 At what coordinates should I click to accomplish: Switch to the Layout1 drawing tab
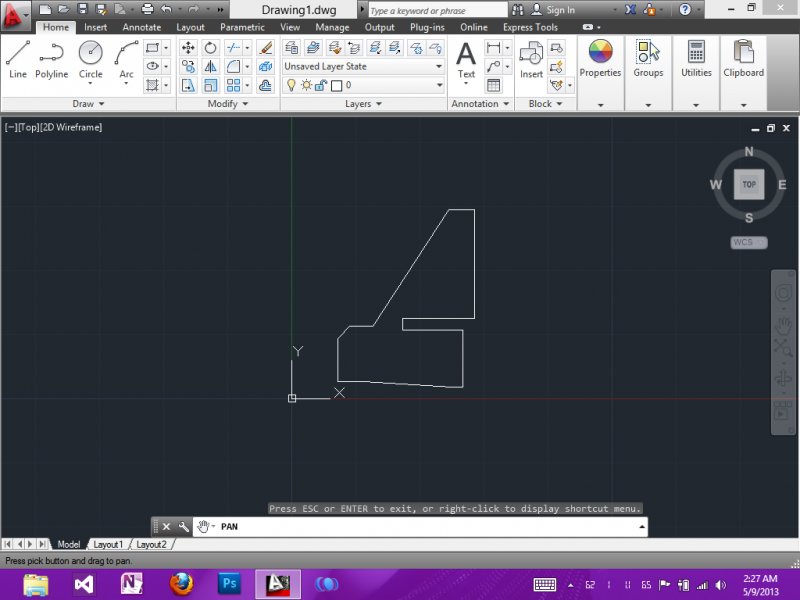tap(108, 544)
